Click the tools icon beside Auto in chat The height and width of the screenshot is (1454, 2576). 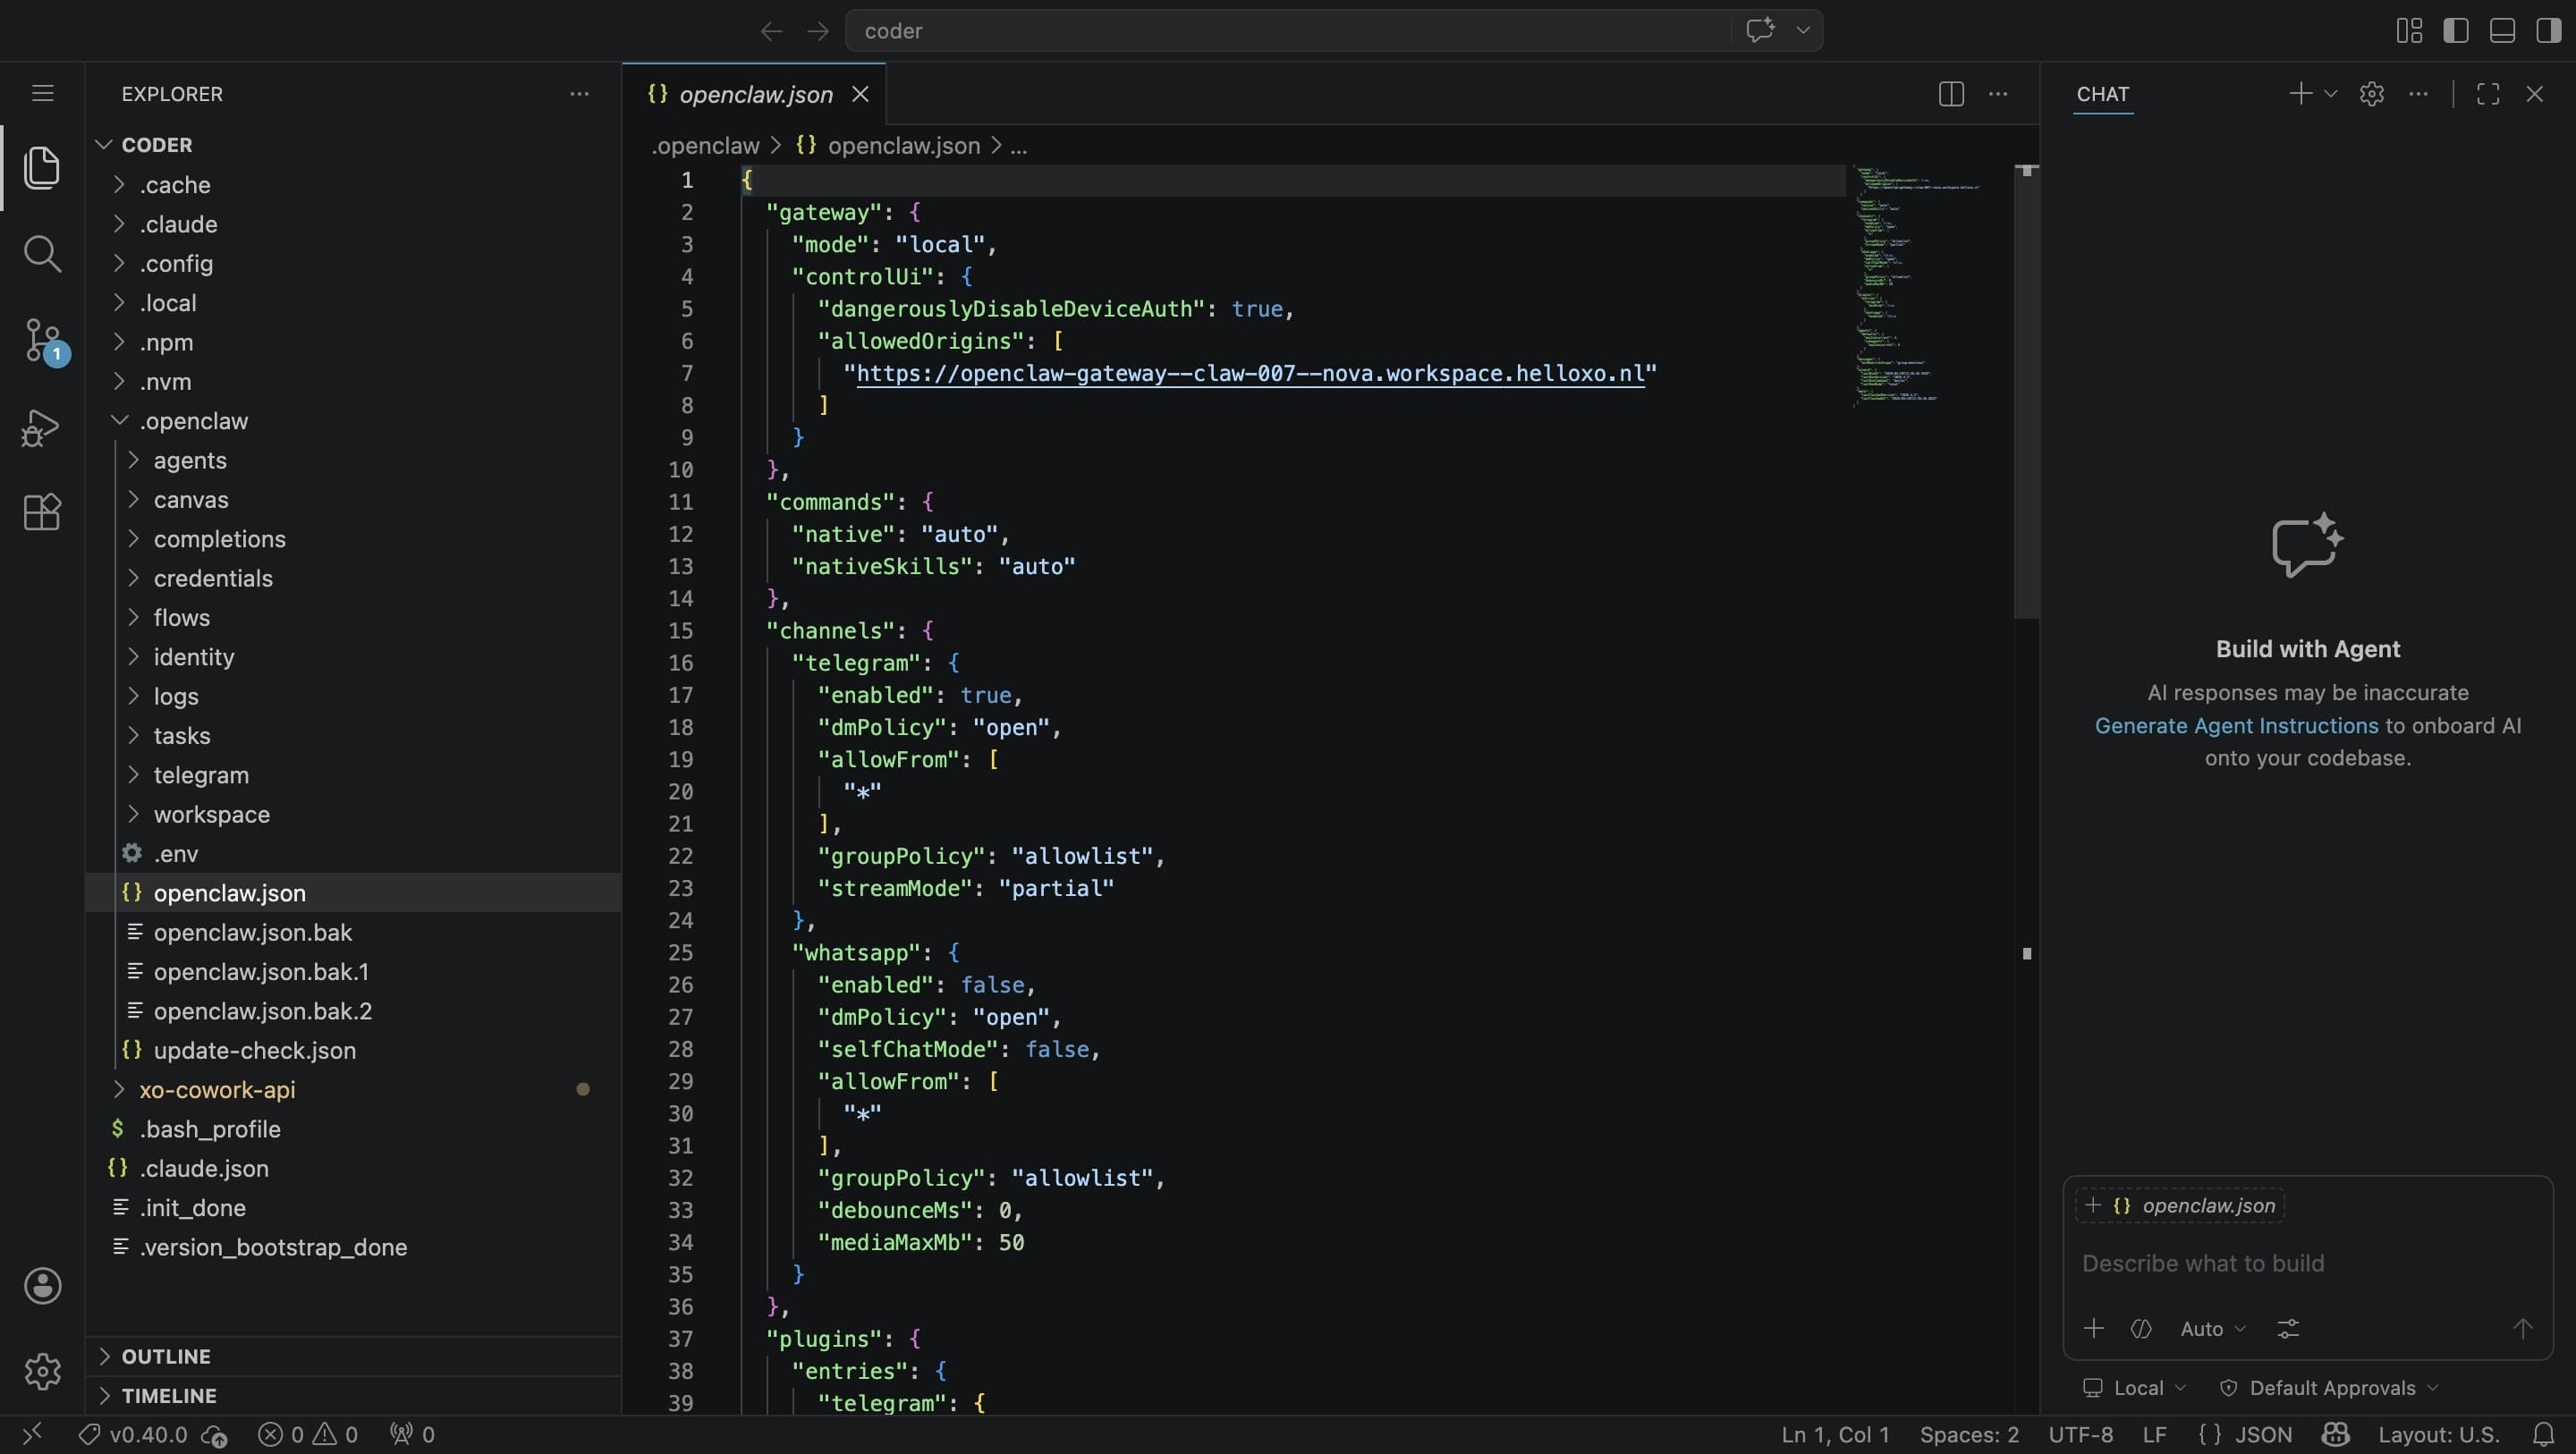2141,1328
